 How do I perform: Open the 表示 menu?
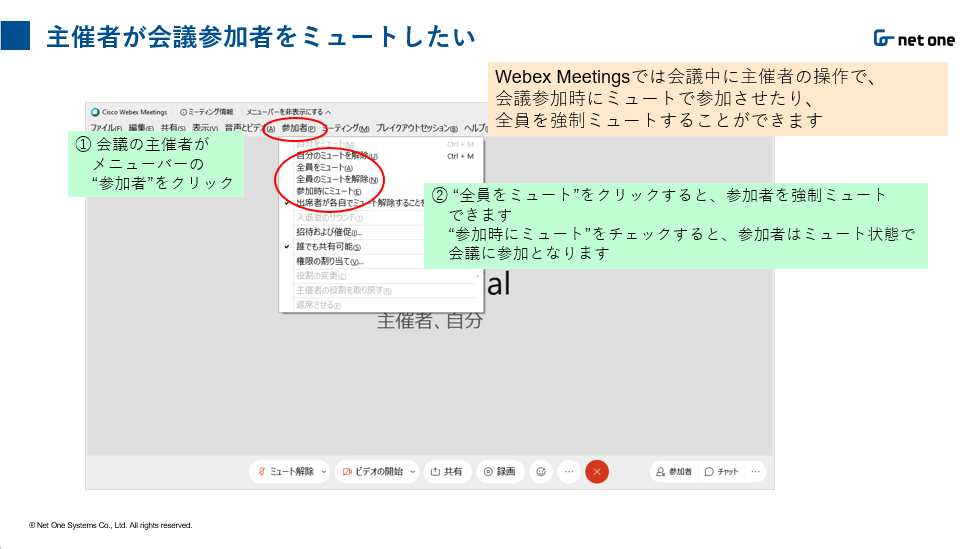click(205, 128)
